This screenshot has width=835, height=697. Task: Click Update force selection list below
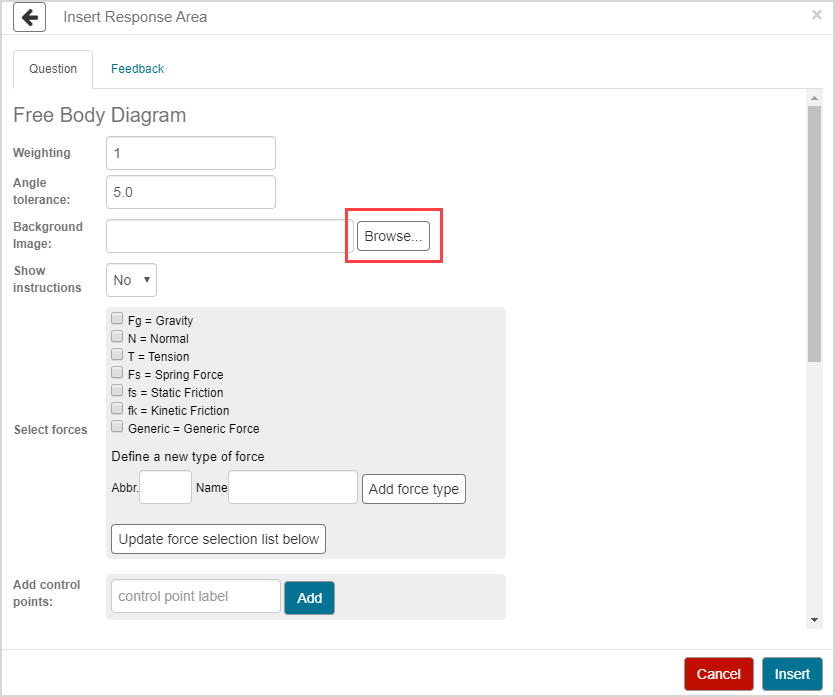218,539
